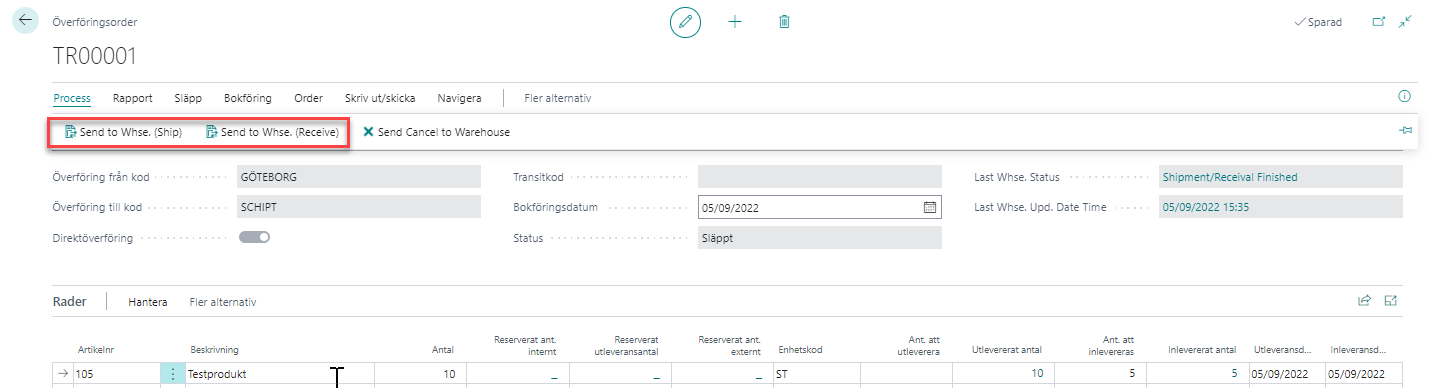Open row options menu for item 105
This screenshot has height=388, width=1439.
172,374
